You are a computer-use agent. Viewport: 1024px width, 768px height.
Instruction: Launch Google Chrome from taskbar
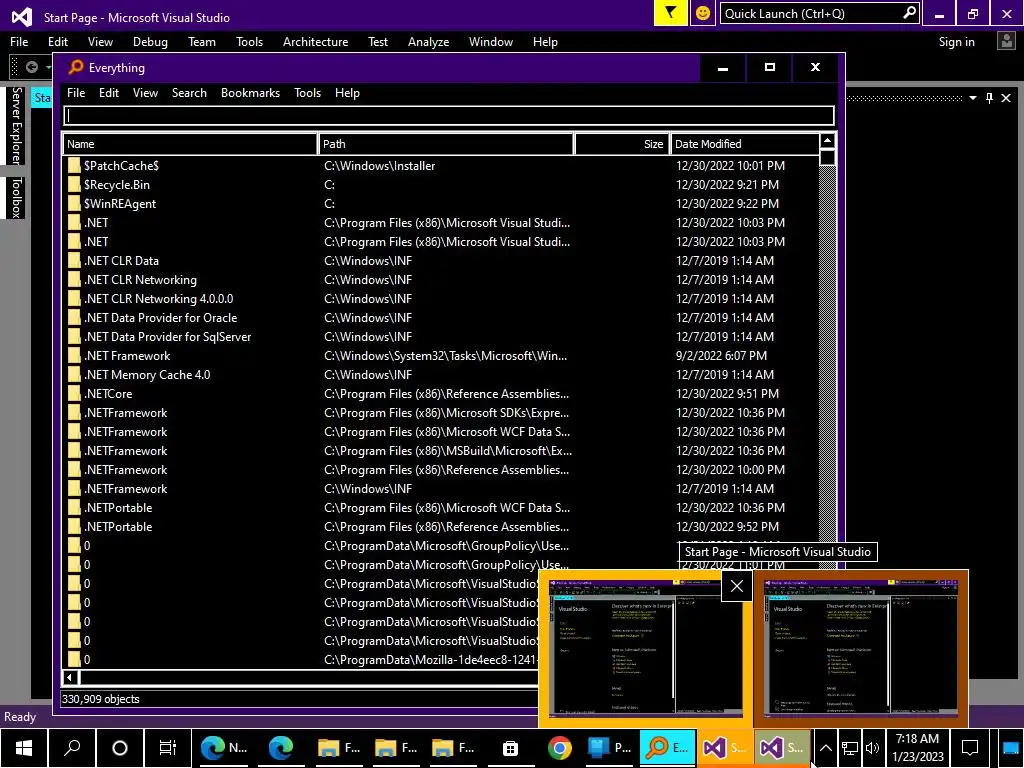pyautogui.click(x=560, y=748)
